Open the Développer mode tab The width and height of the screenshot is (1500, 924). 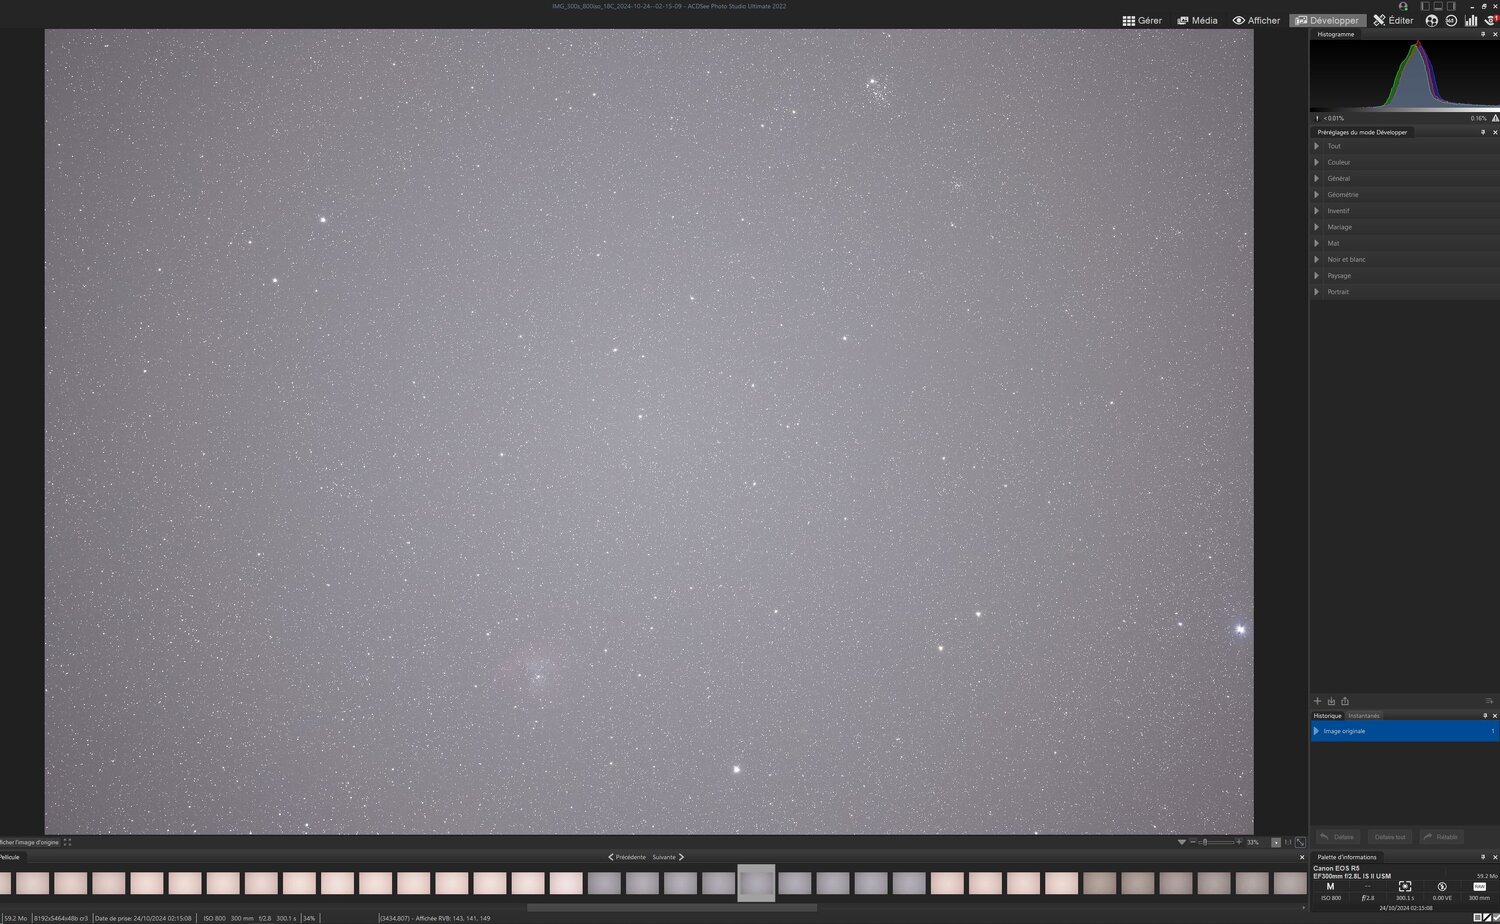(x=1326, y=20)
